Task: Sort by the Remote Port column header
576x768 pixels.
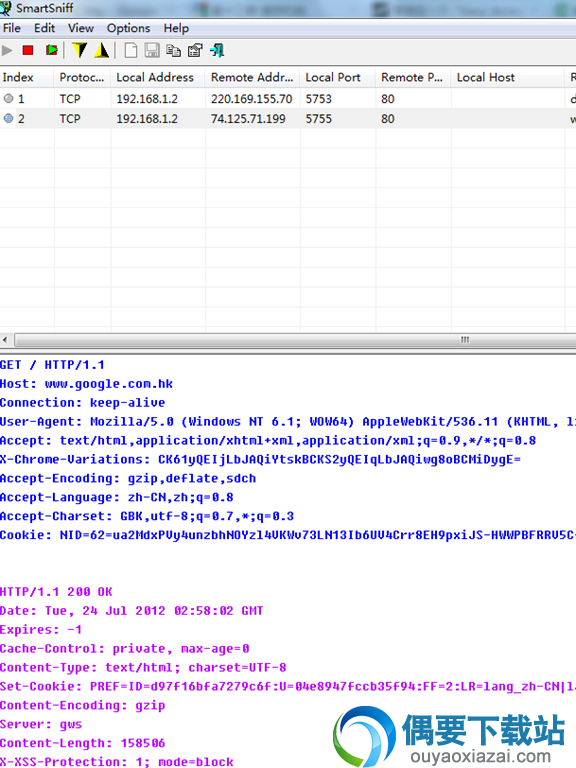Action: coord(414,77)
